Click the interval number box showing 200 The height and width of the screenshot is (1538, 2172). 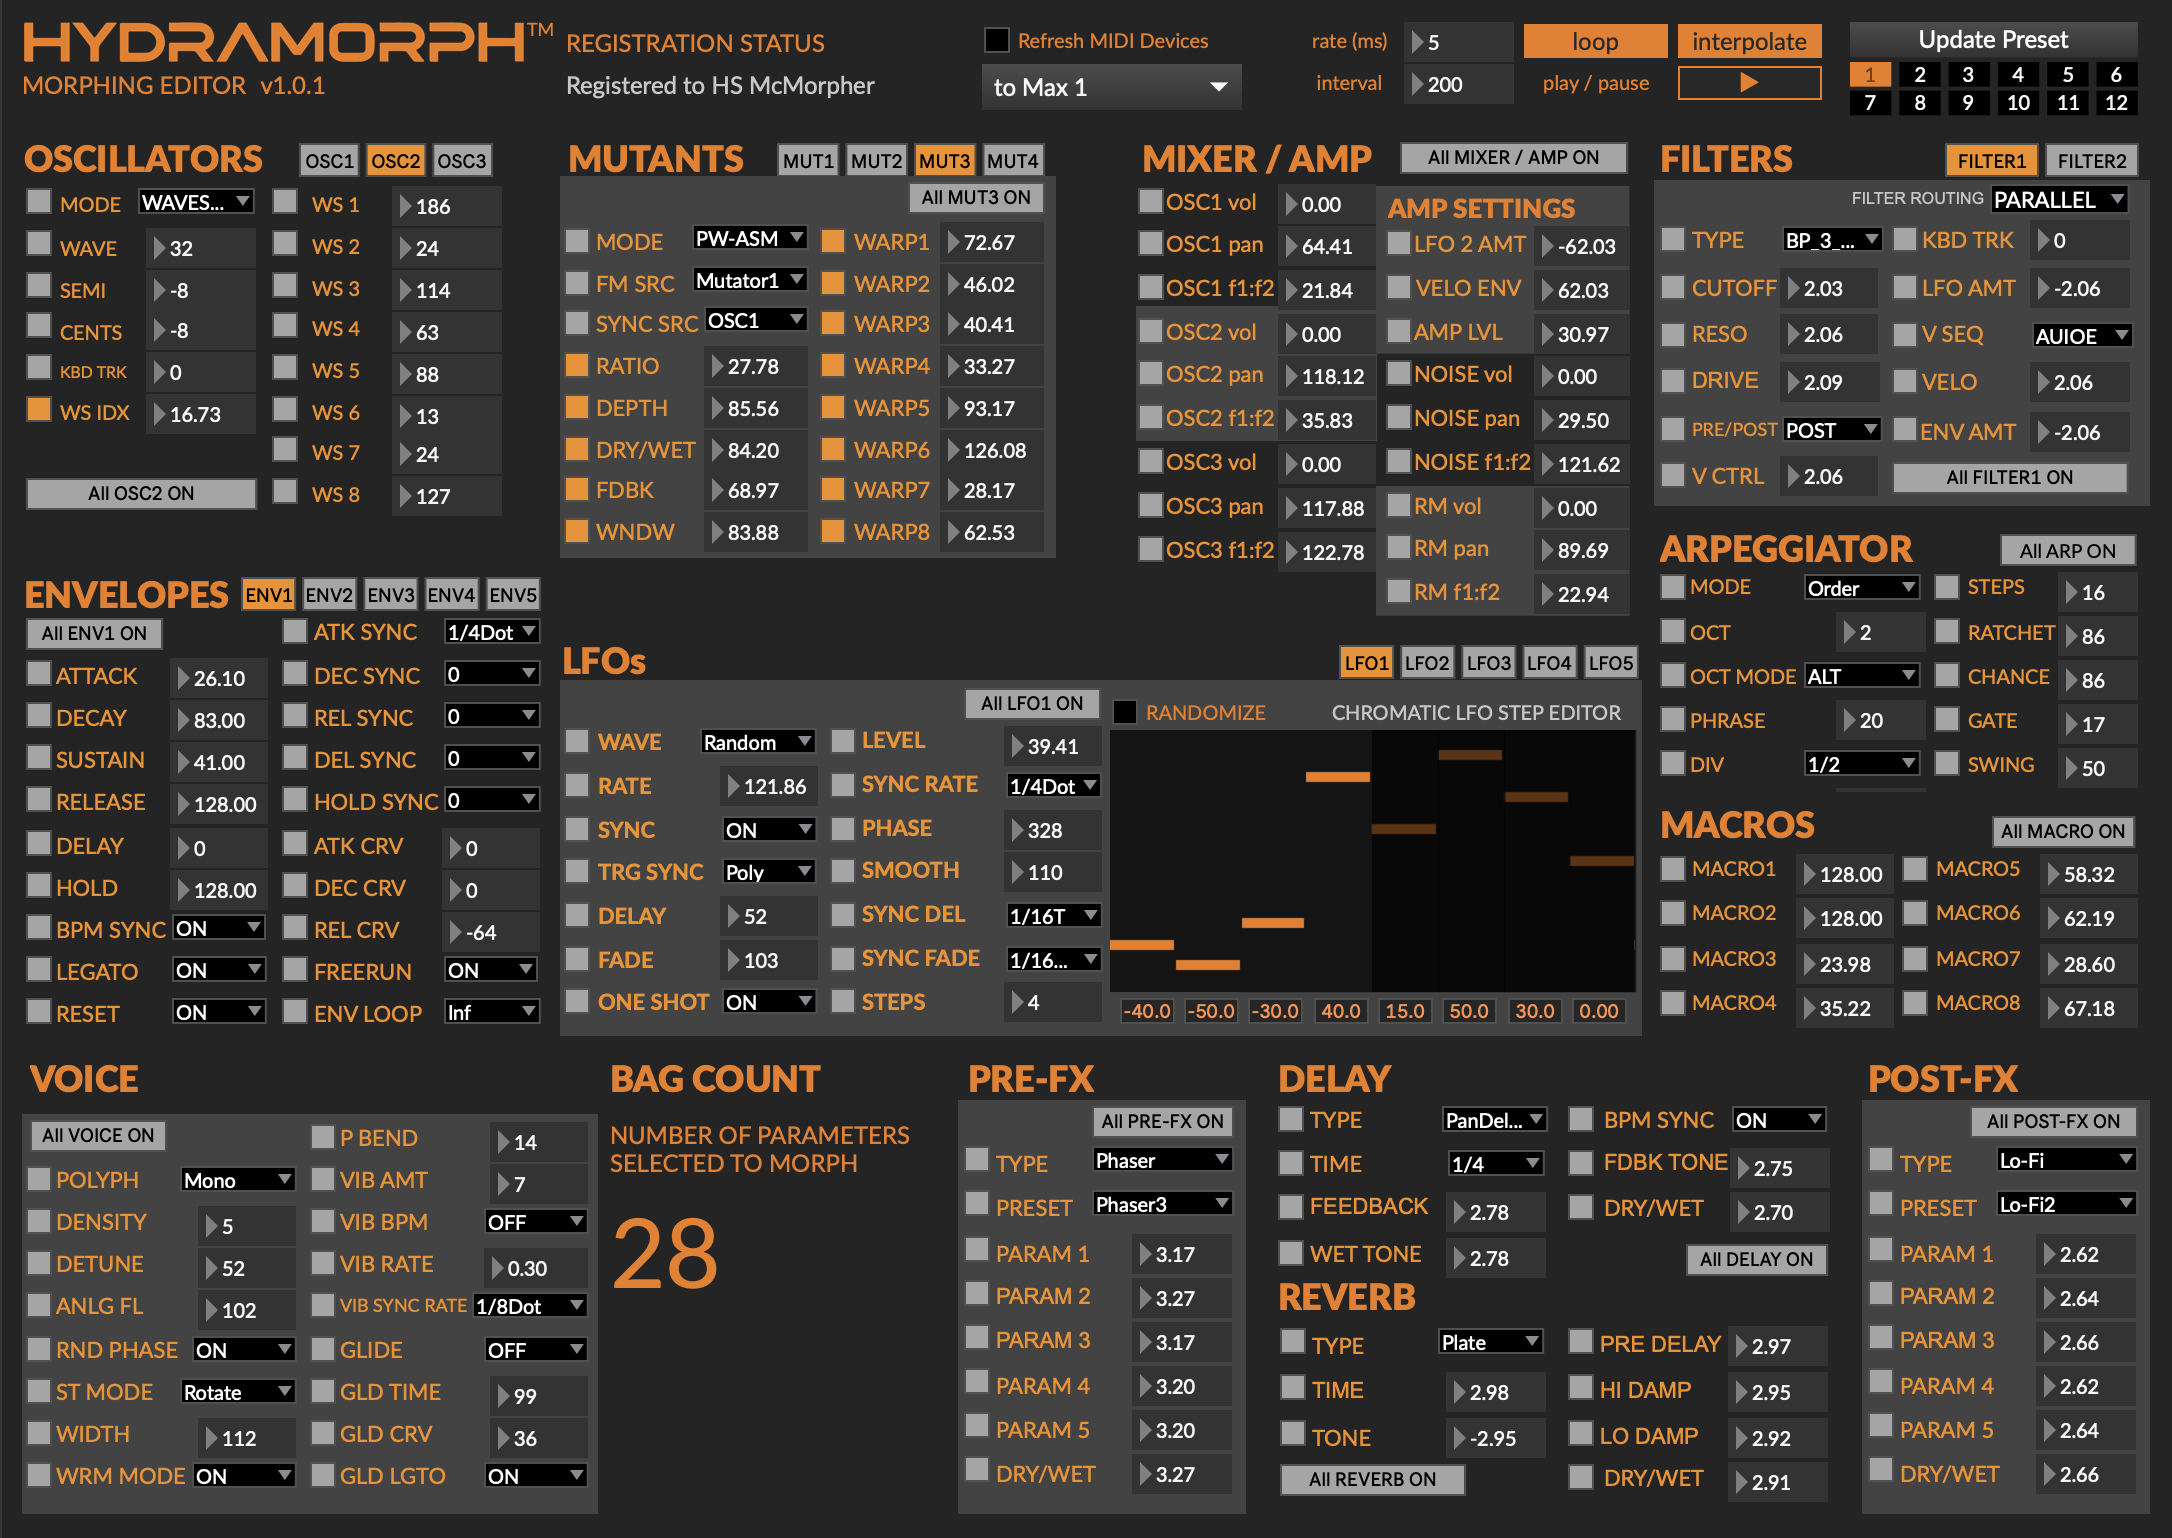pyautogui.click(x=1458, y=84)
